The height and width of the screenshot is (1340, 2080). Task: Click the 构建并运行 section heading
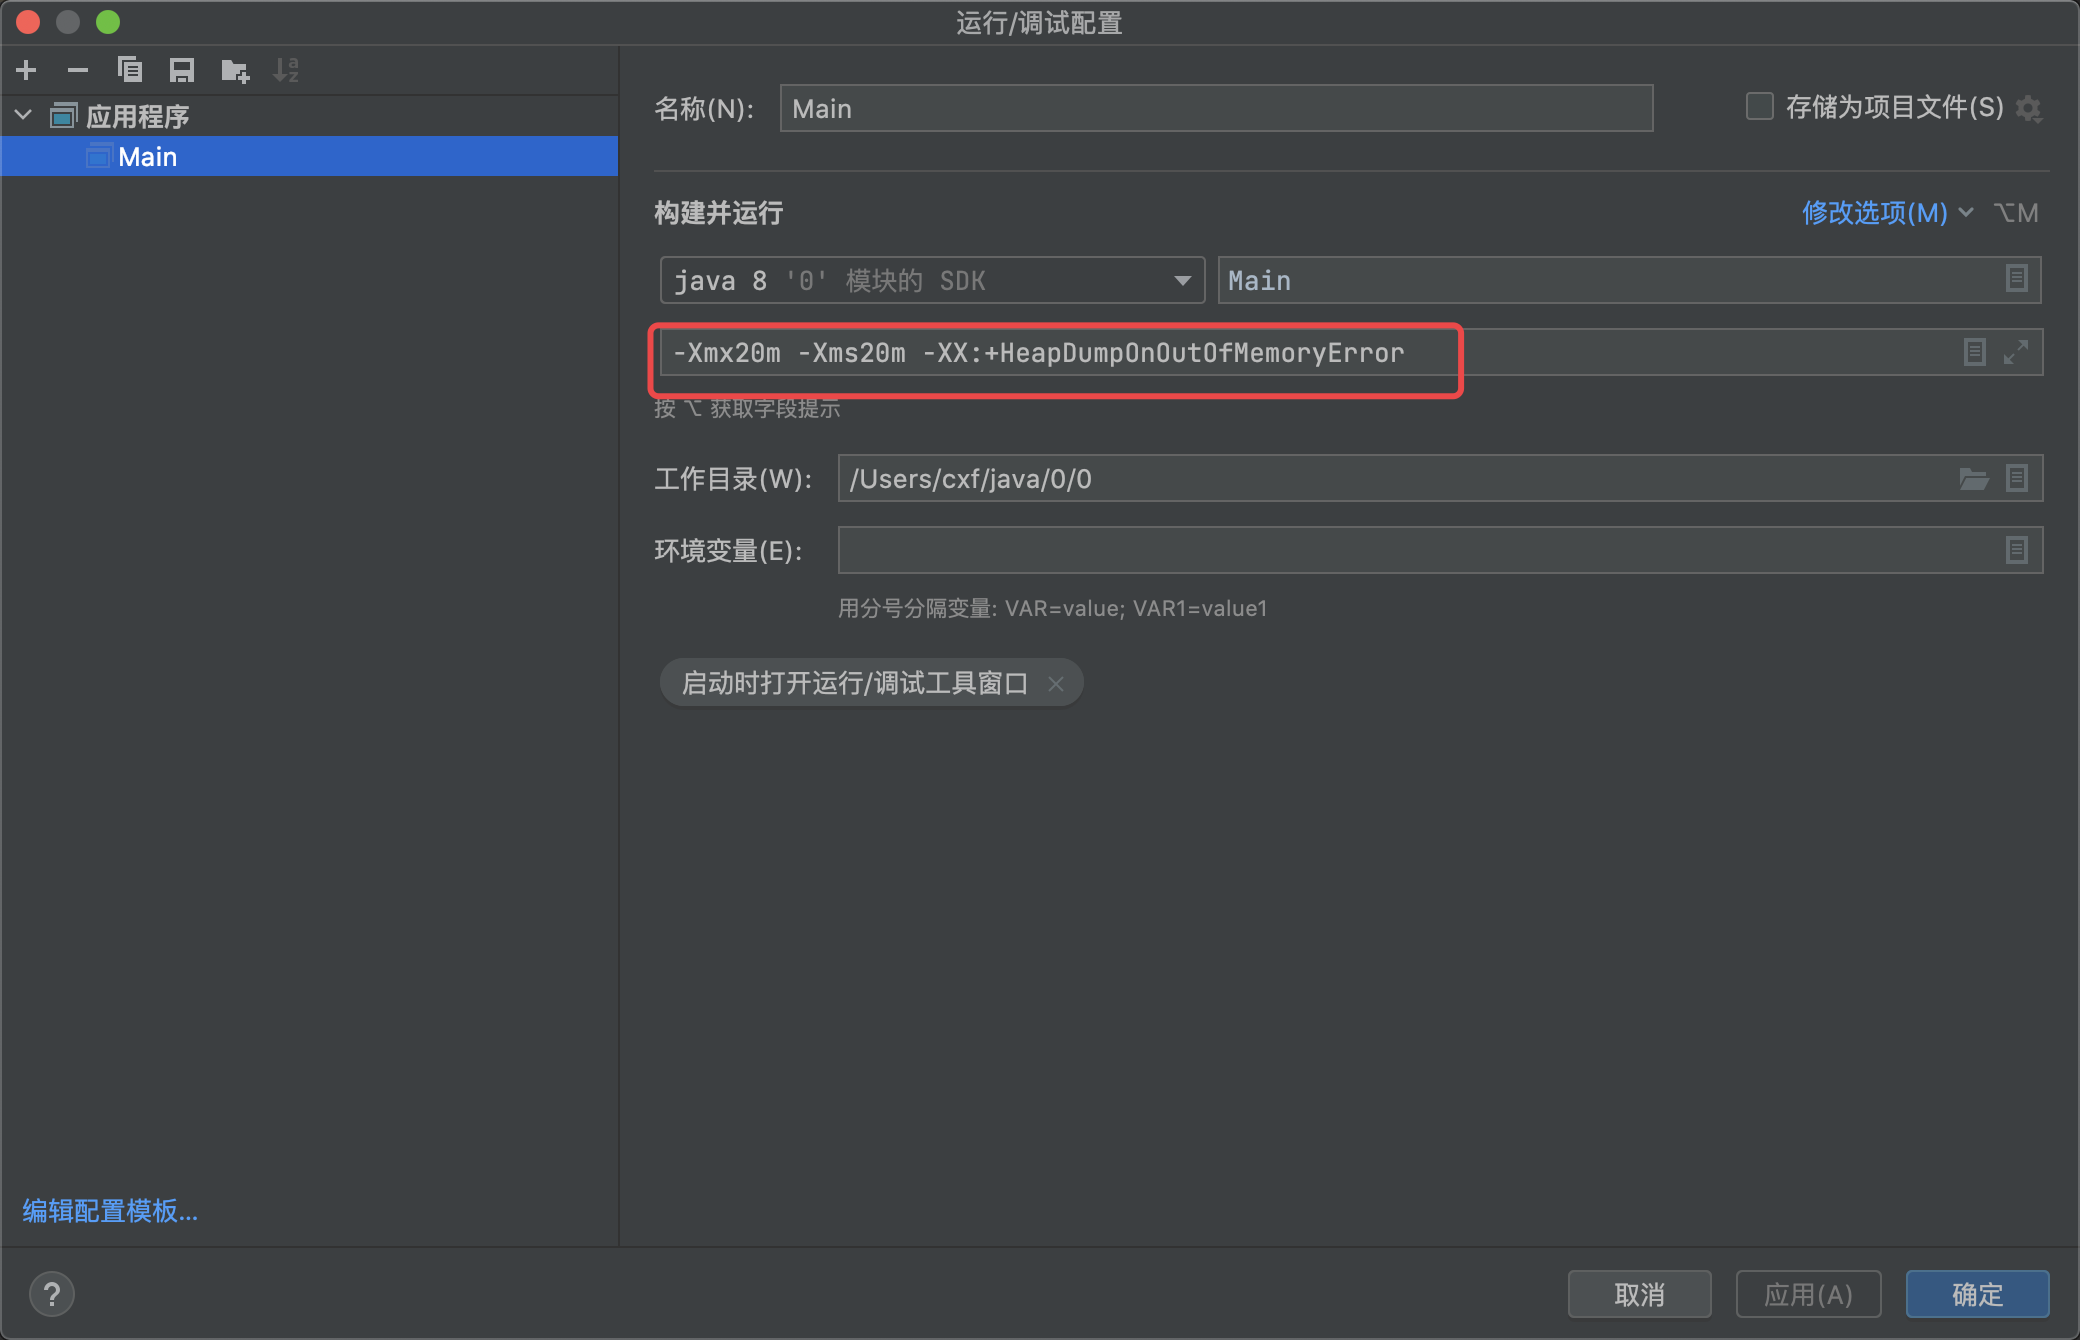718,212
